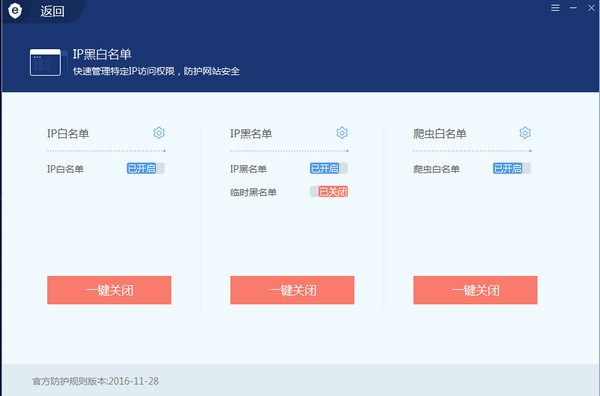Open the hamburger menu icon
Screen dimensions: 600x396
pos(555,8)
